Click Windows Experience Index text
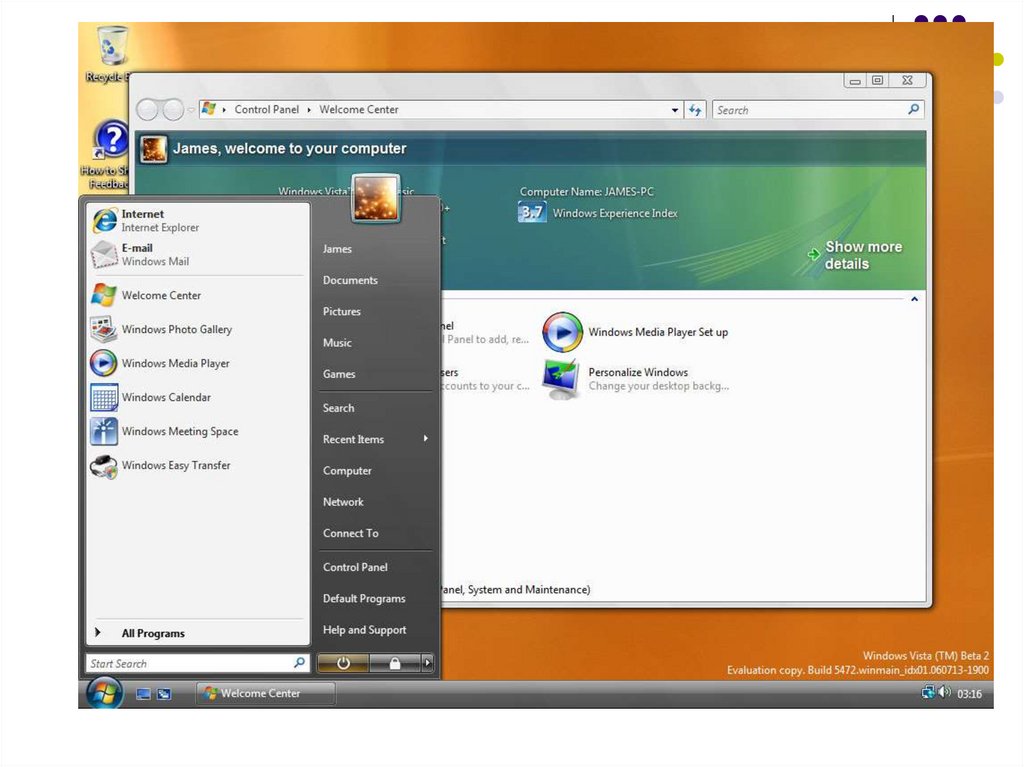 [615, 213]
